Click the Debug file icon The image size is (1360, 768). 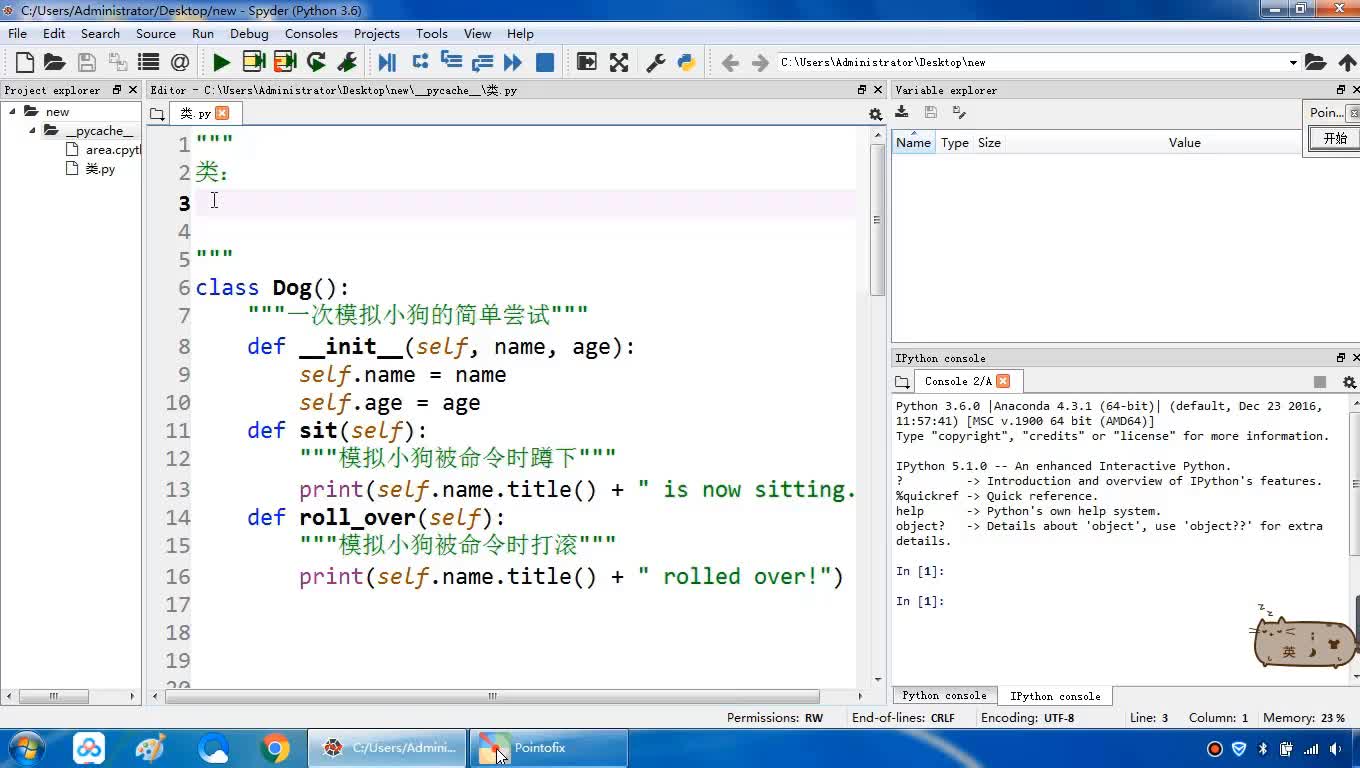tap(387, 63)
